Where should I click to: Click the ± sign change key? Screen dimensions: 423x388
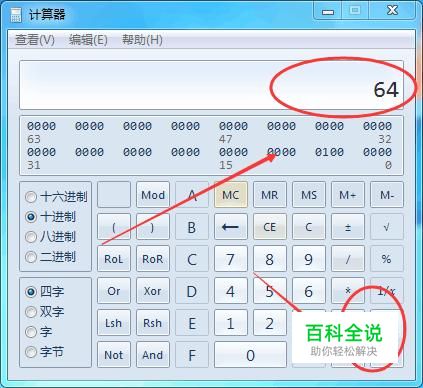[348, 227]
